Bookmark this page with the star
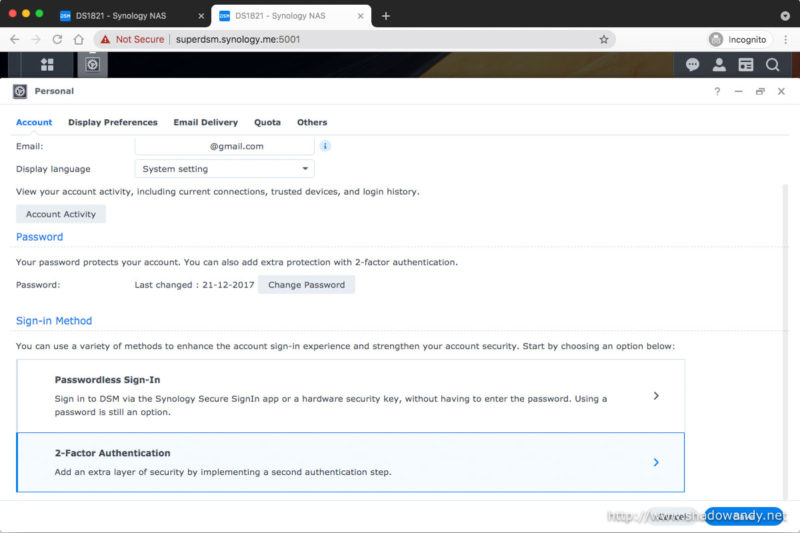Screen dimensions: 800x533 point(604,39)
